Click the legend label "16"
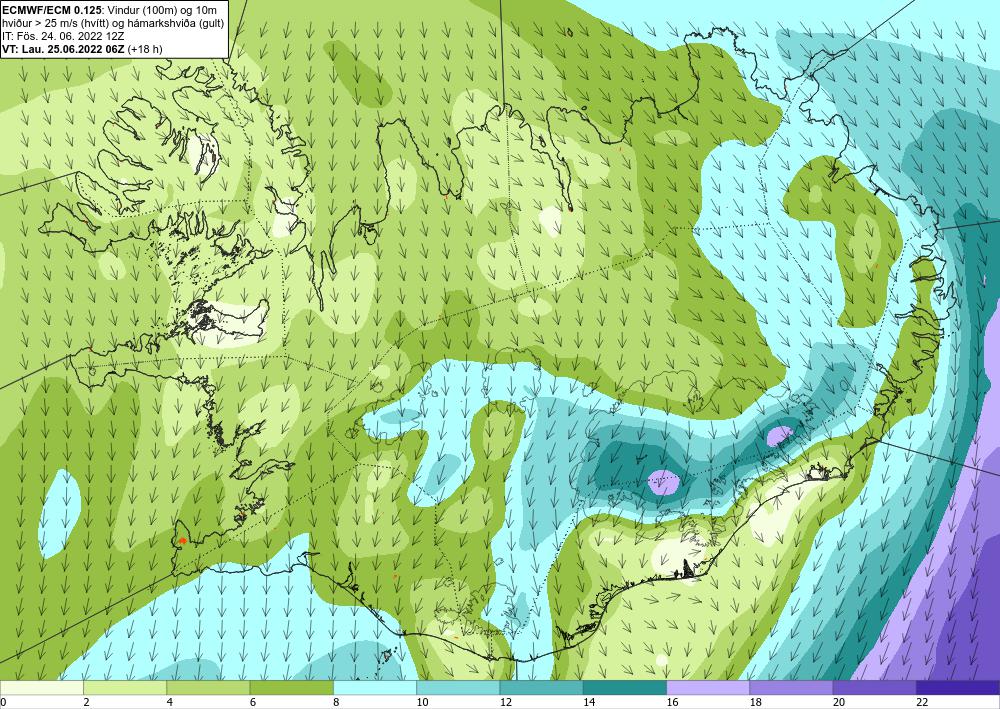This screenshot has height=709, width=1000. tap(672, 702)
